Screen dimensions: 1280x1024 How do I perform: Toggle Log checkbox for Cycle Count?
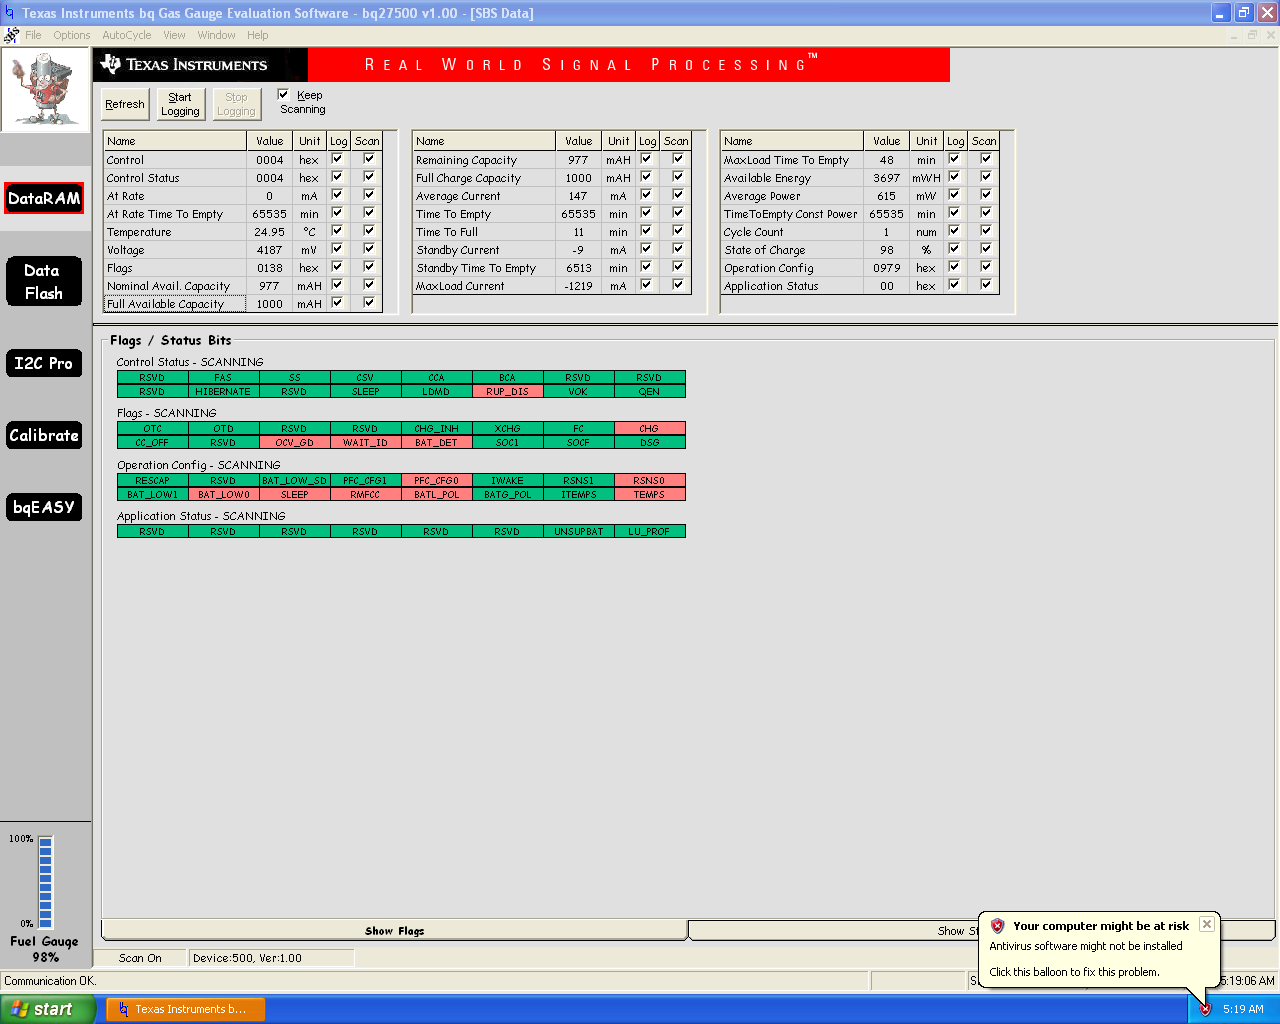point(954,231)
